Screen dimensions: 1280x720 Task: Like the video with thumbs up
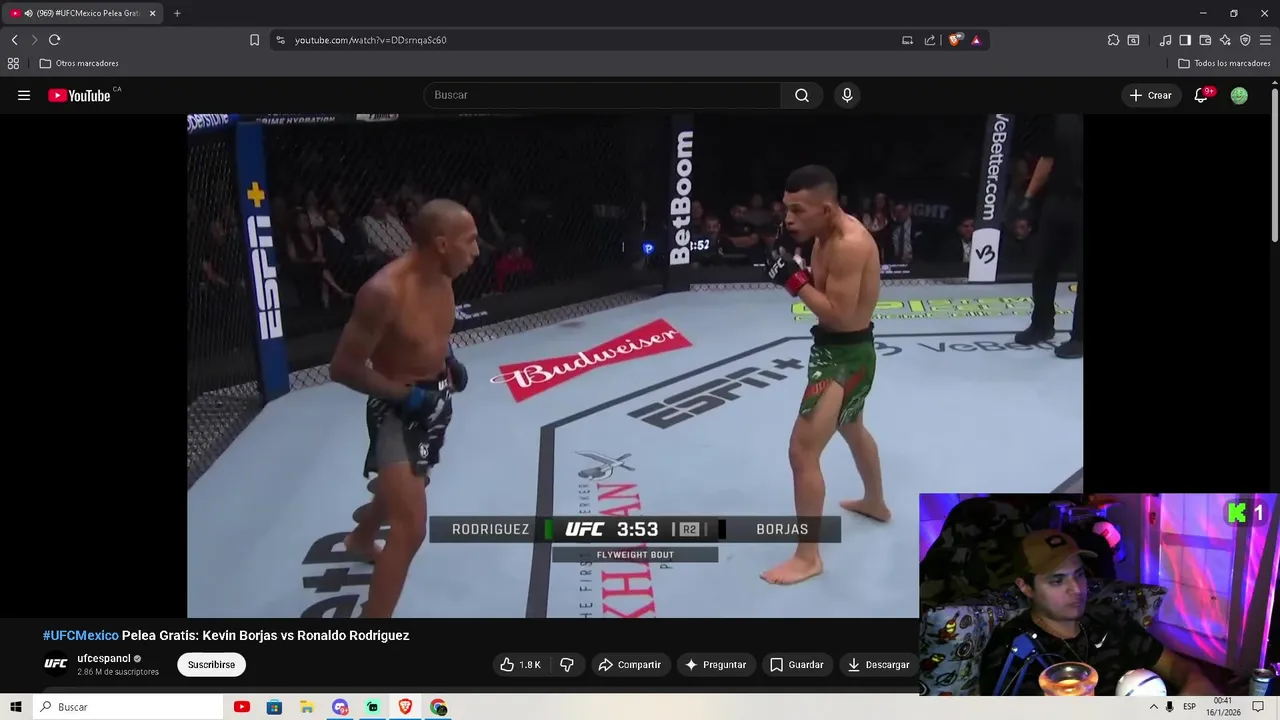[521, 664]
